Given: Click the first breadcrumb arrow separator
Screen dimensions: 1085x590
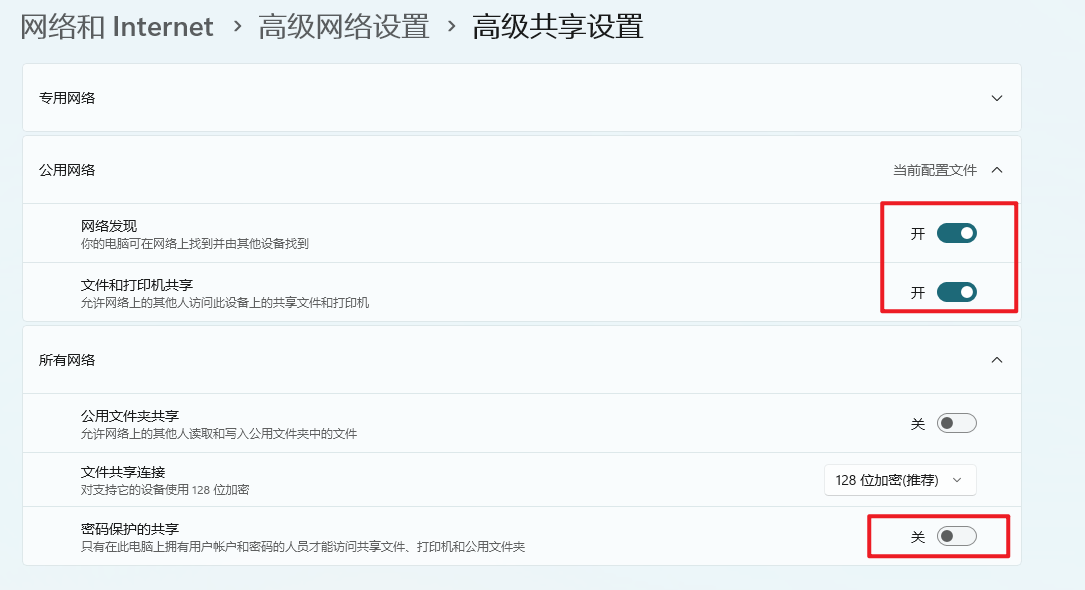Looking at the screenshot, I should point(237,27).
